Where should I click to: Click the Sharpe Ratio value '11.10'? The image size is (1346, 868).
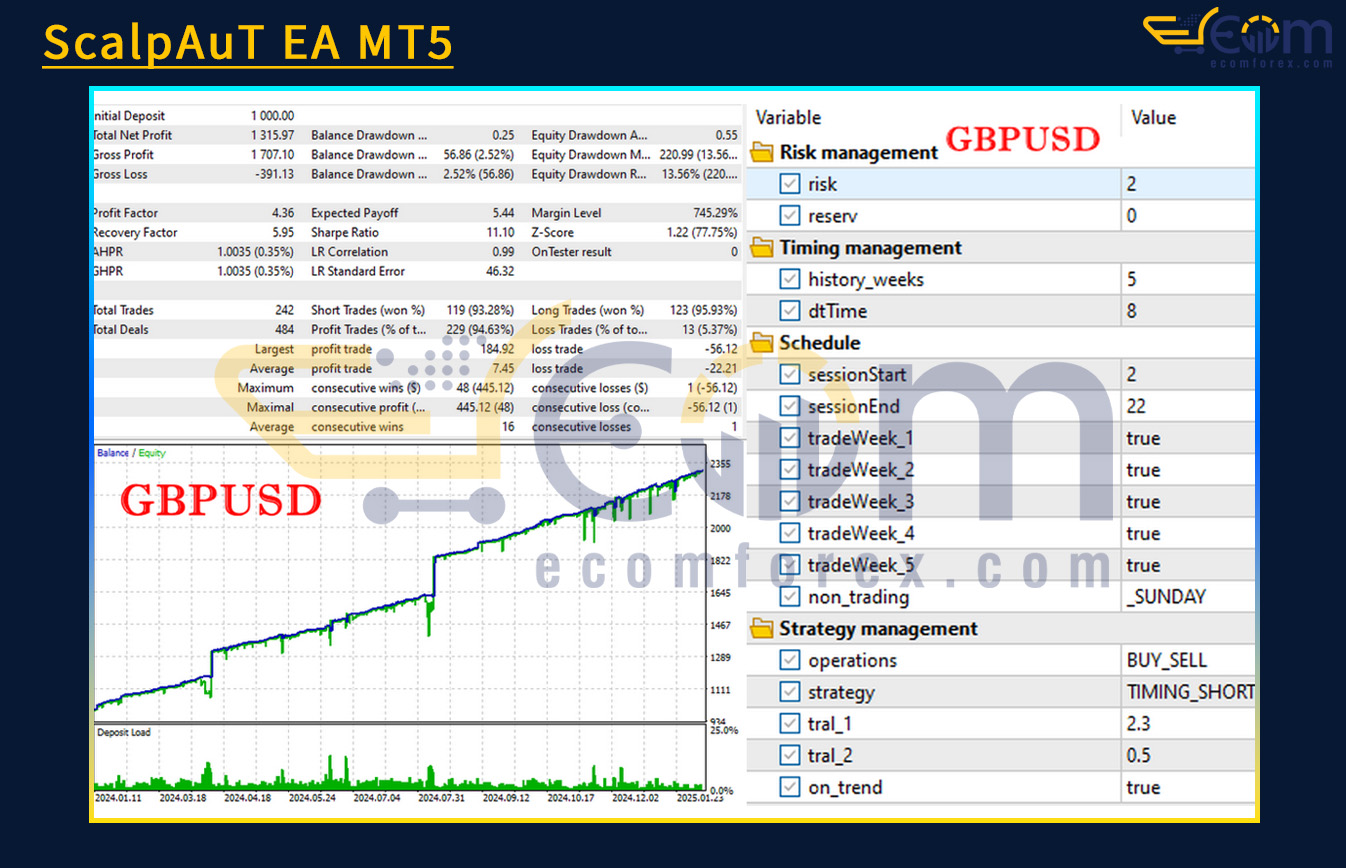(500, 233)
